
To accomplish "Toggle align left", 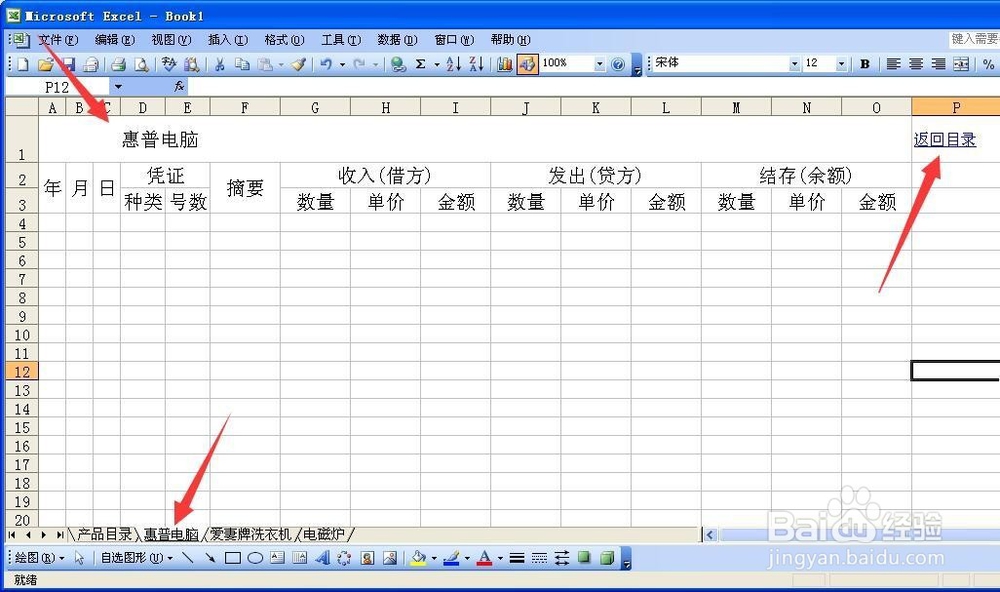I will point(893,64).
